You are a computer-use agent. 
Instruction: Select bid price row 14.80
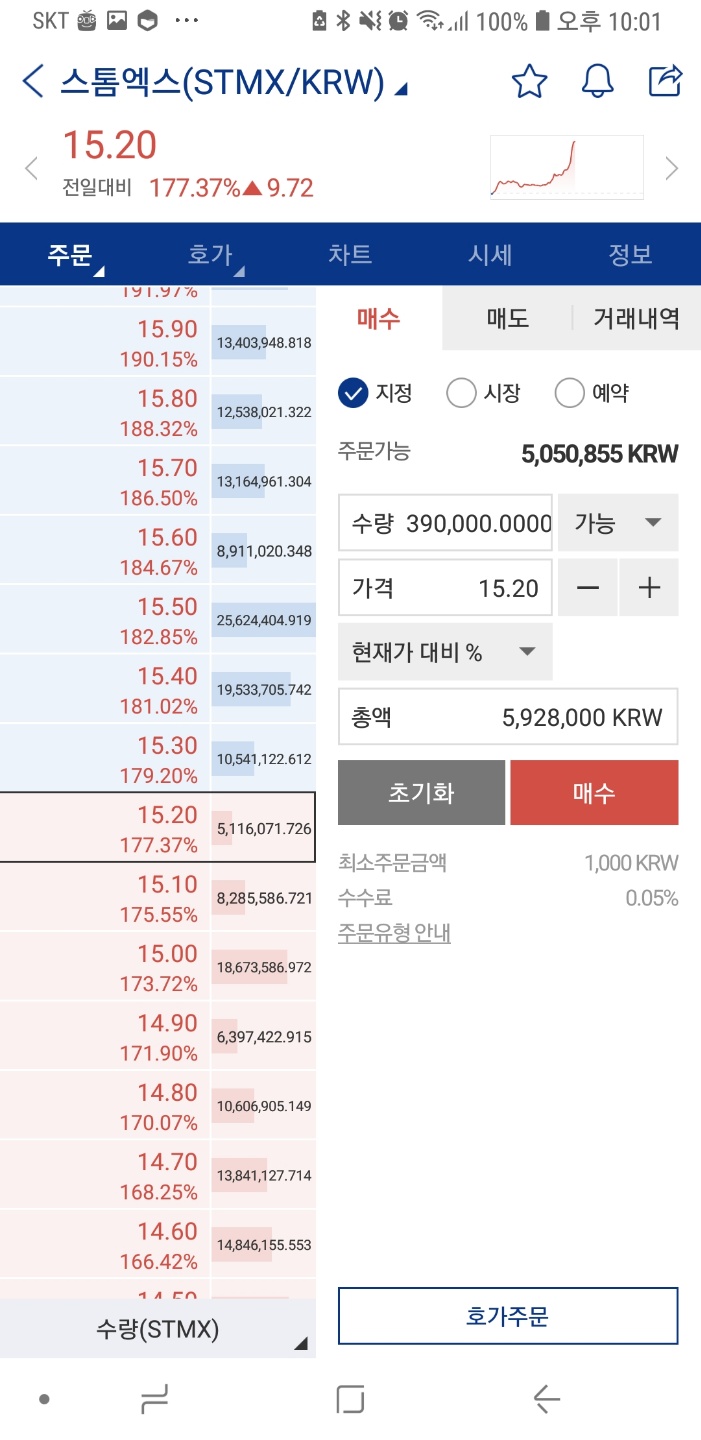coord(158,1106)
